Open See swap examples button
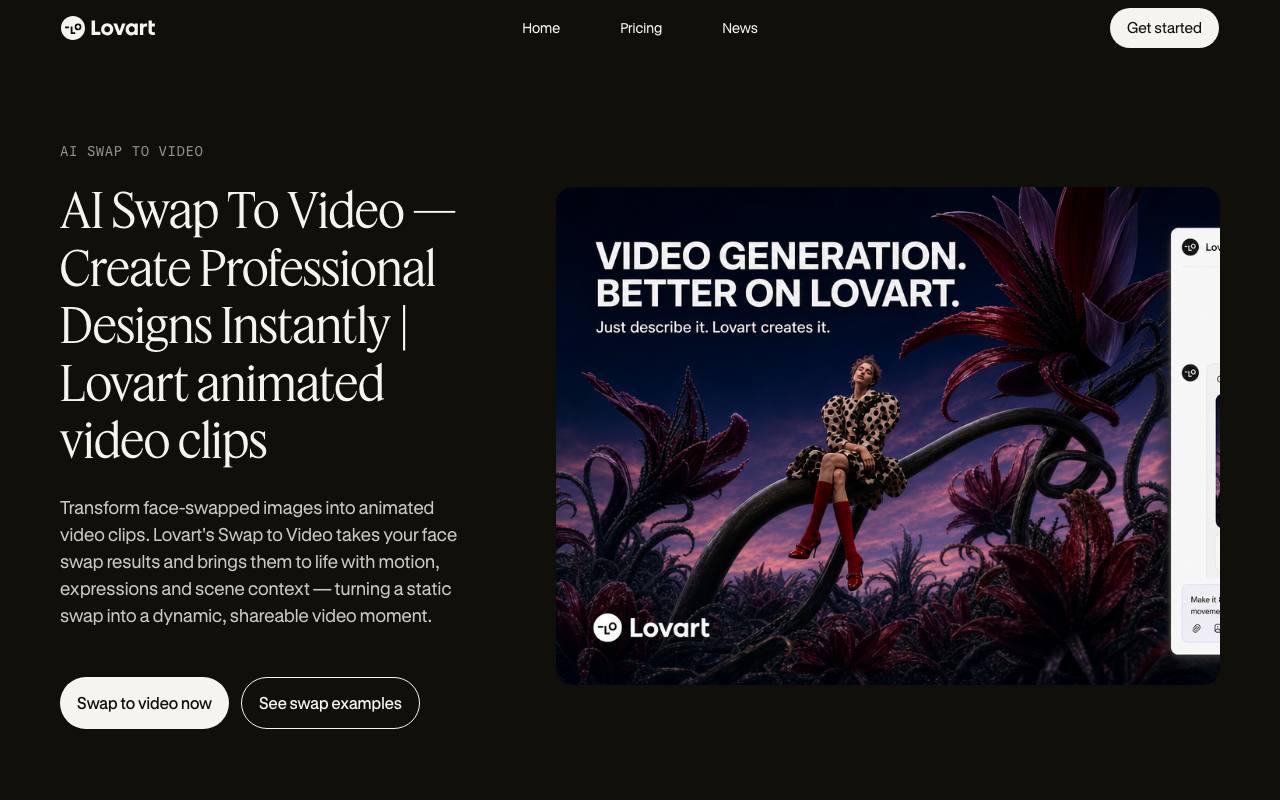This screenshot has height=800, width=1280. click(330, 703)
